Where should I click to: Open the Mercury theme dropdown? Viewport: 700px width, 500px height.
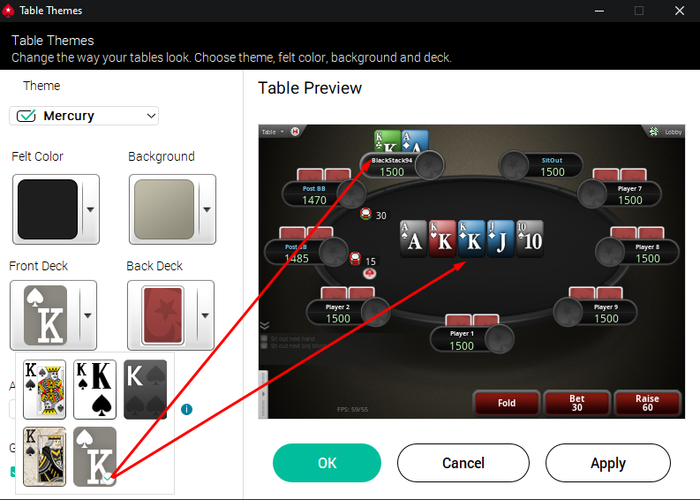(84, 116)
